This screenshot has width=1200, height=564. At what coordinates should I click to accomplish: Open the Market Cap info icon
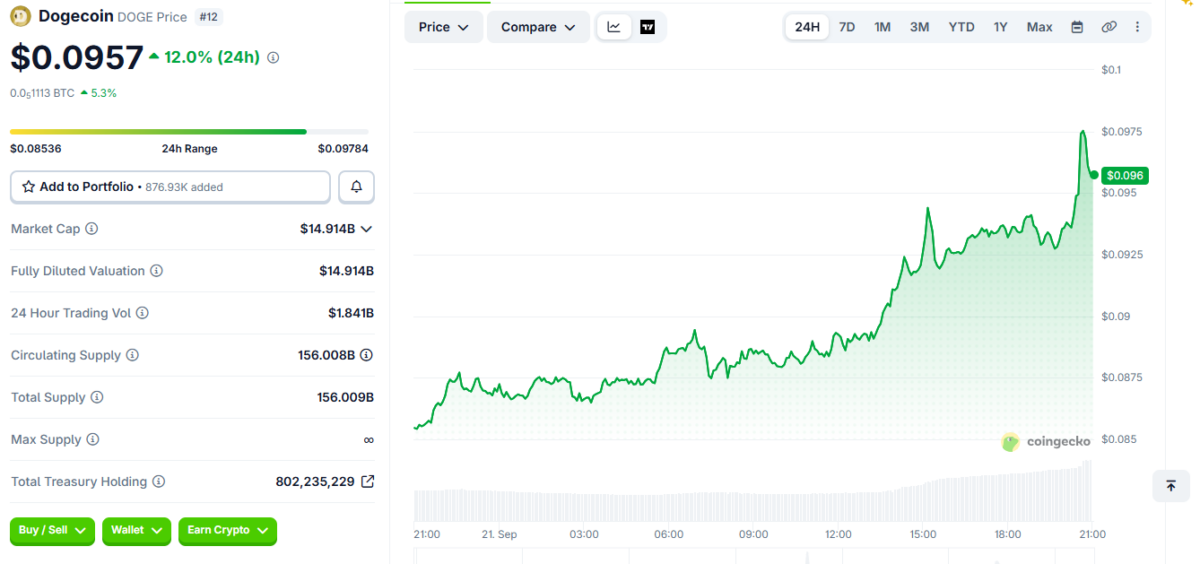[92, 229]
